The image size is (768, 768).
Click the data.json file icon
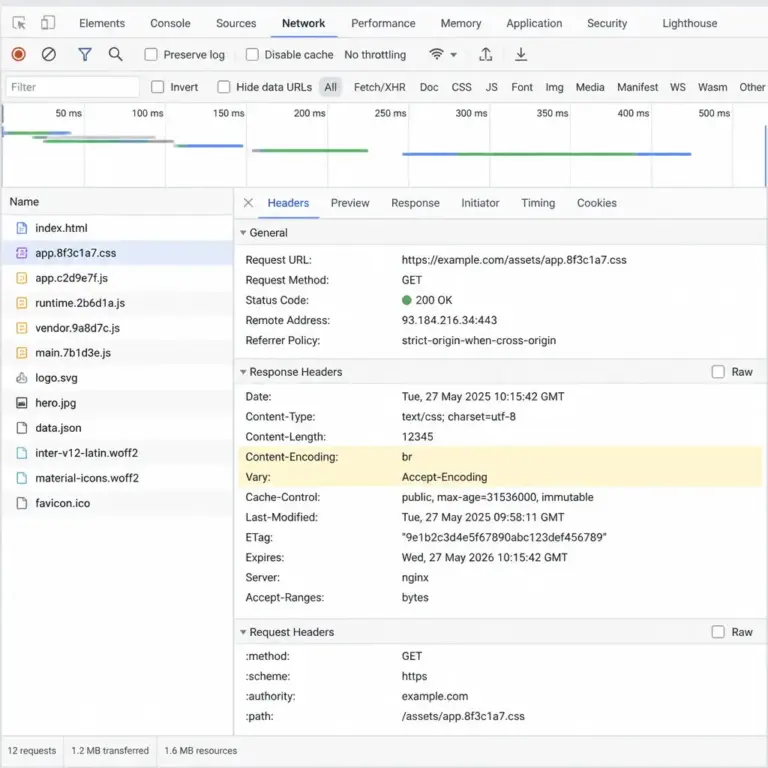[22, 428]
